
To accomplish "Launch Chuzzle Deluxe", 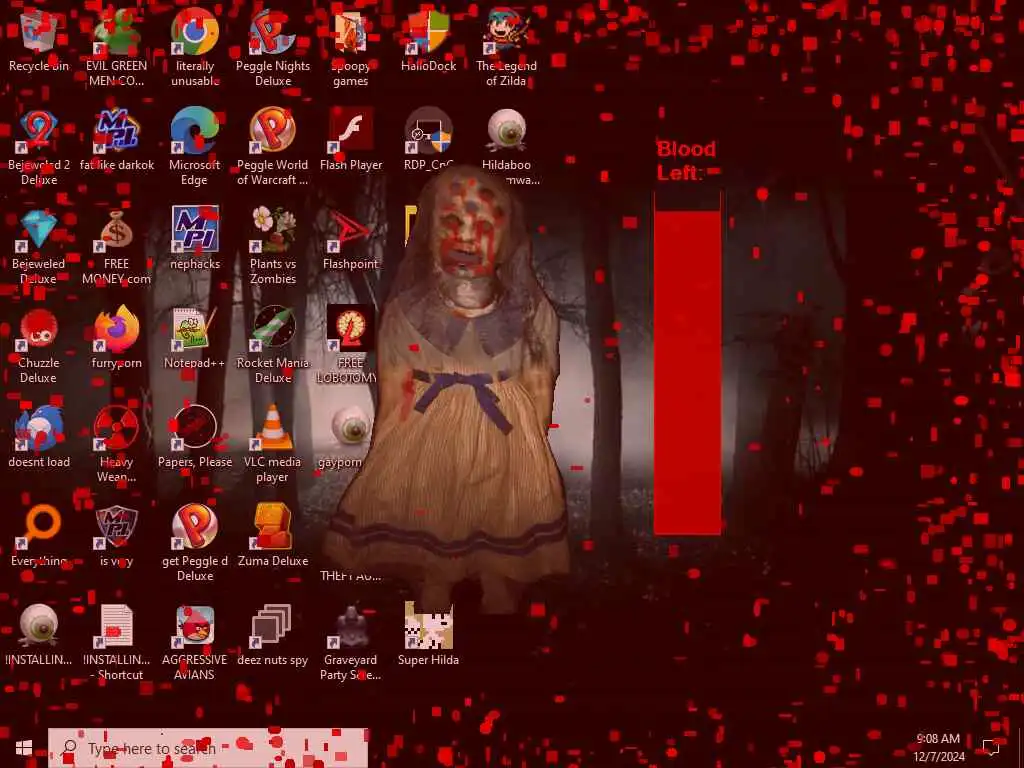I will pyautogui.click(x=39, y=329).
